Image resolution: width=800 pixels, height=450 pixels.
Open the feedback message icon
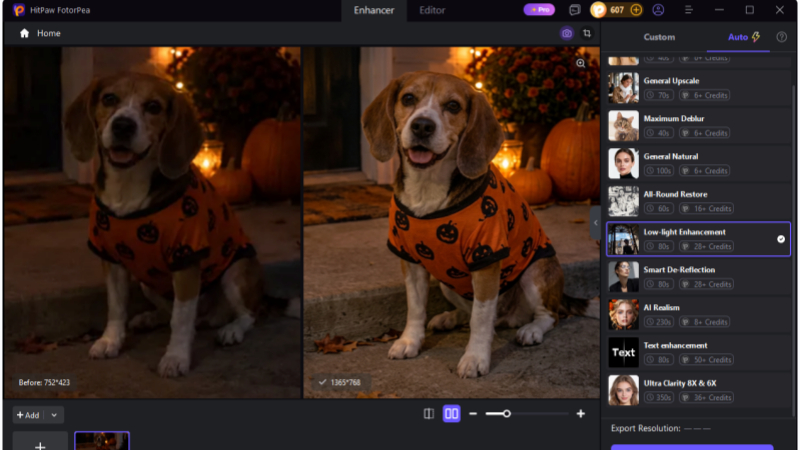tap(574, 10)
